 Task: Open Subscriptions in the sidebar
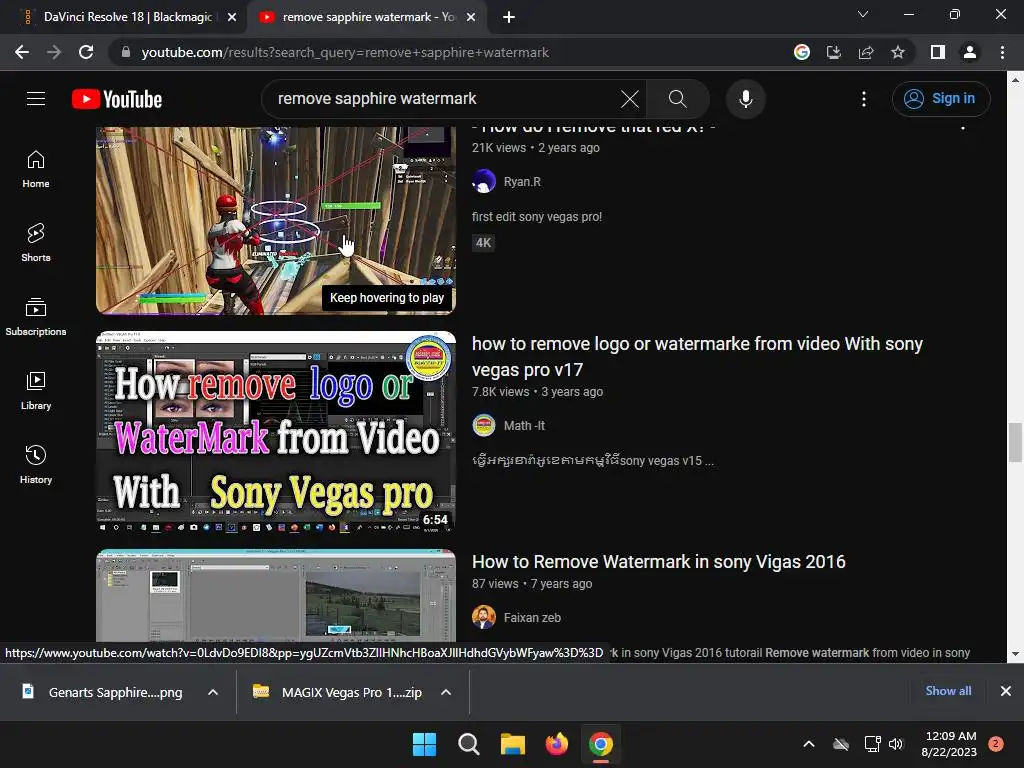36,317
